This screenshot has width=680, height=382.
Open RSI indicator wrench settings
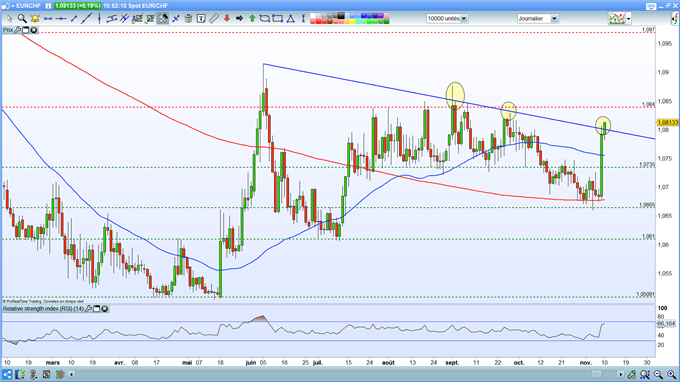[x=88, y=309]
